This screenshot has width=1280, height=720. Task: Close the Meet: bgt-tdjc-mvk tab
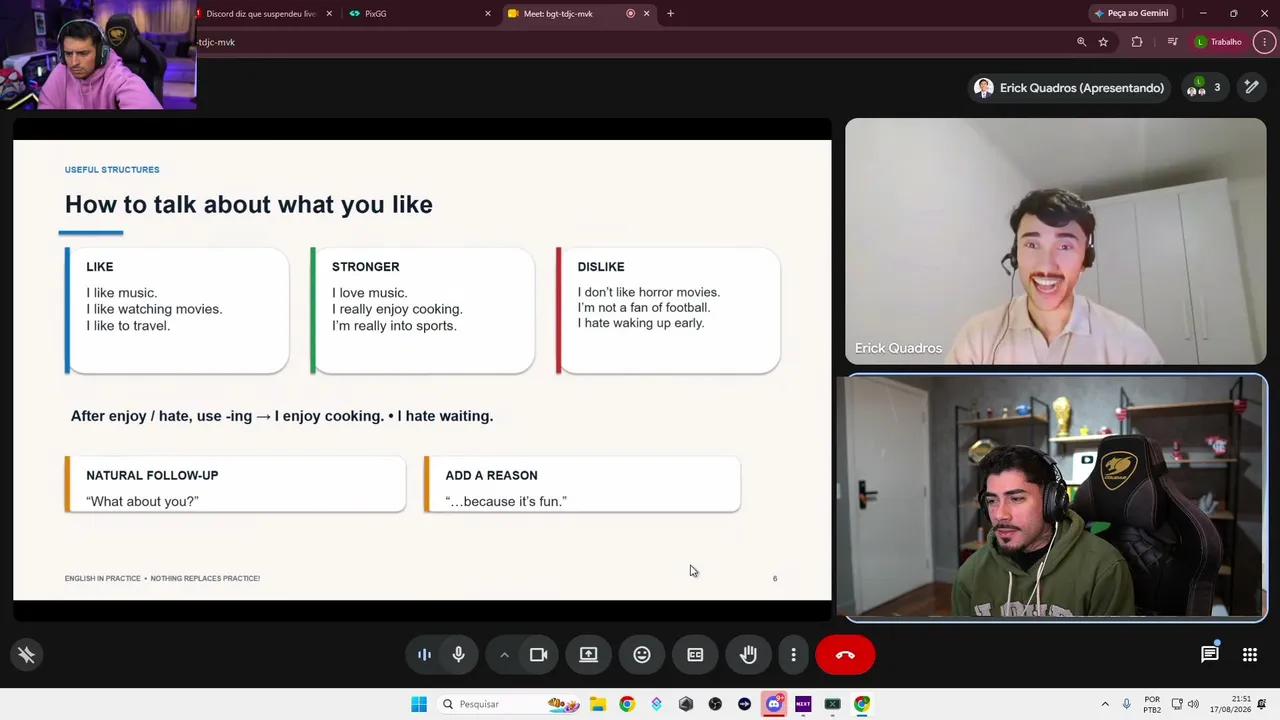(646, 14)
